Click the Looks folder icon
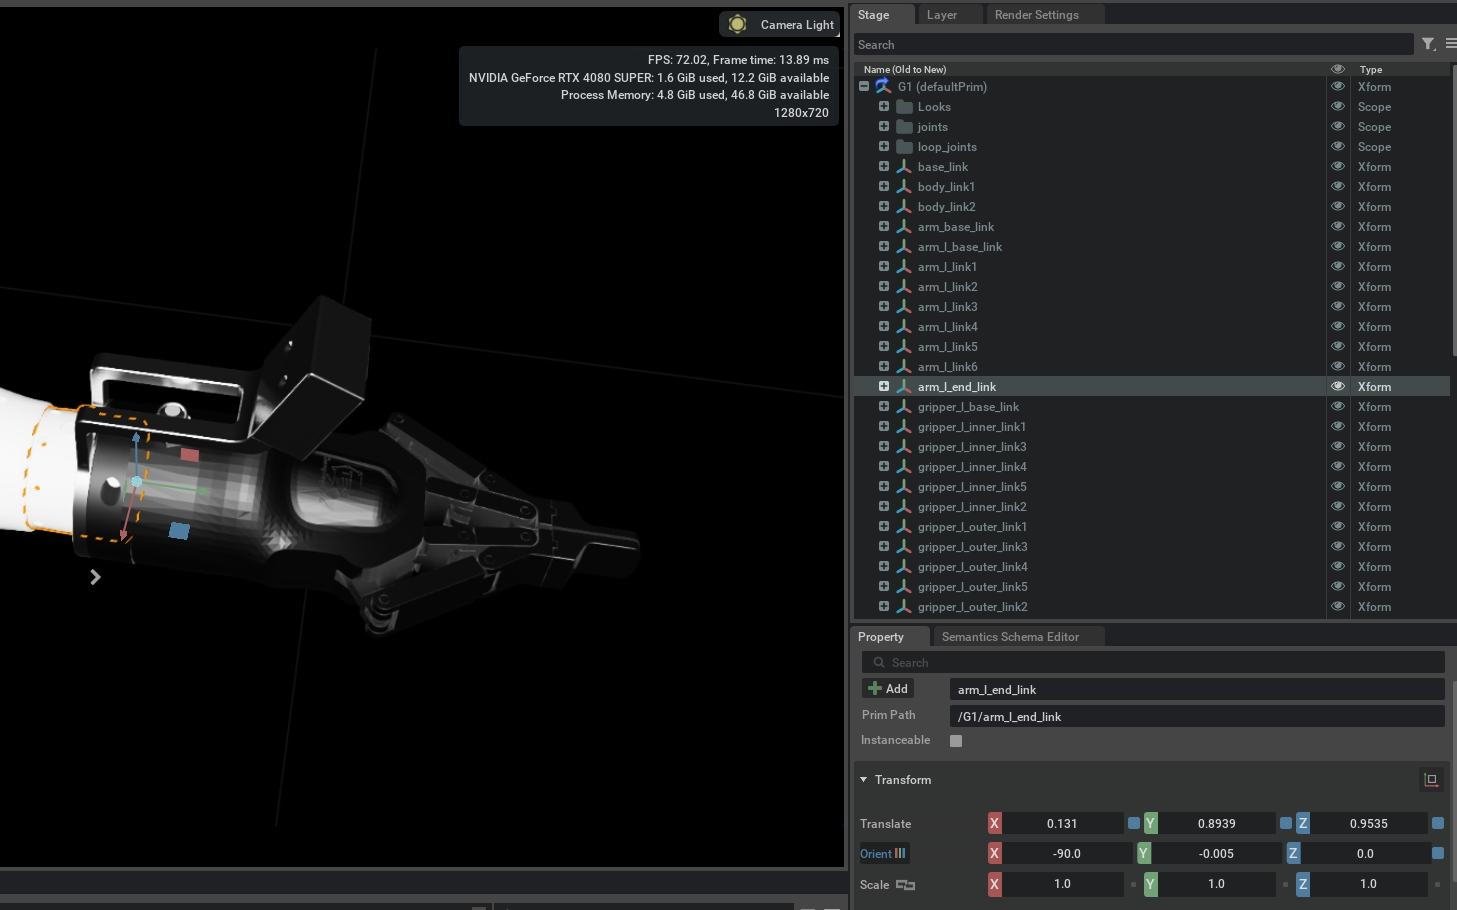Screen dimensions: 1457x910 pyautogui.click(x=904, y=107)
